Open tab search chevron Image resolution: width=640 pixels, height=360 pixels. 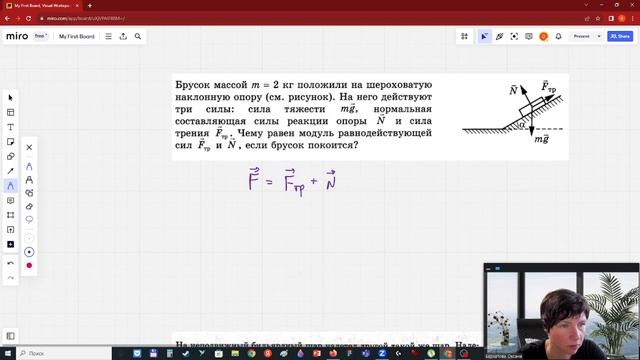pos(586,5)
